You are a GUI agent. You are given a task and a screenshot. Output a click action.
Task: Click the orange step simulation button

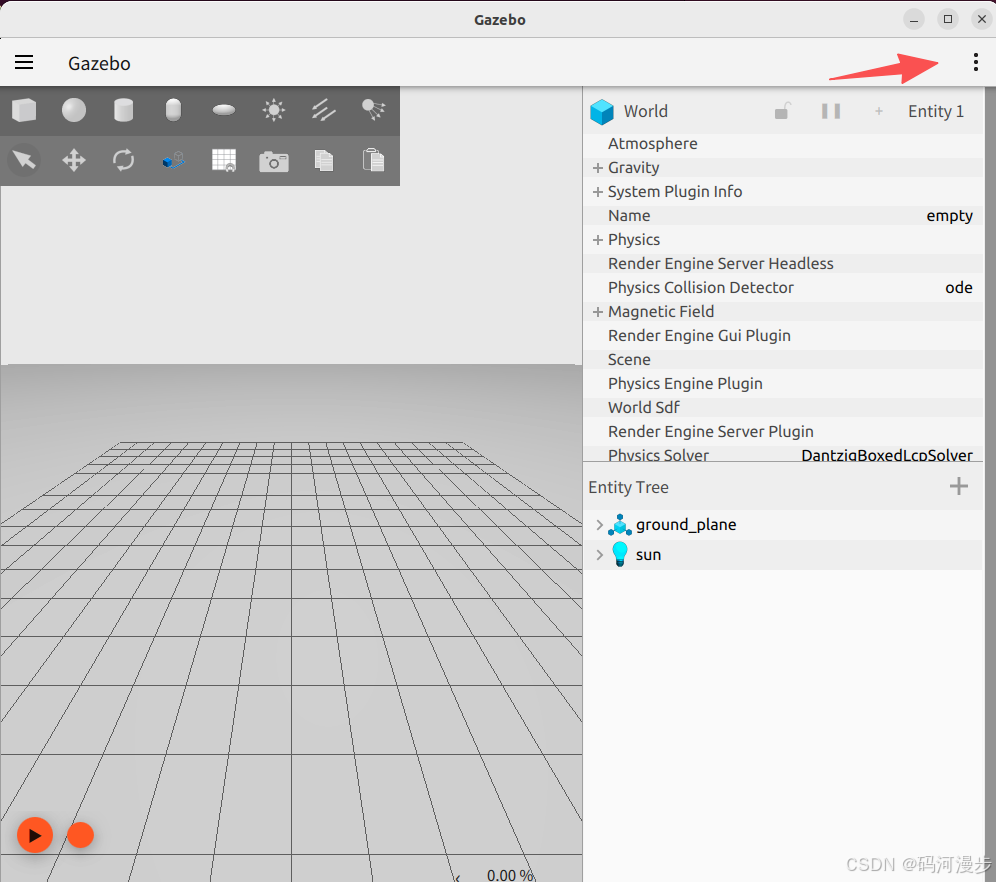pyautogui.click(x=80, y=835)
